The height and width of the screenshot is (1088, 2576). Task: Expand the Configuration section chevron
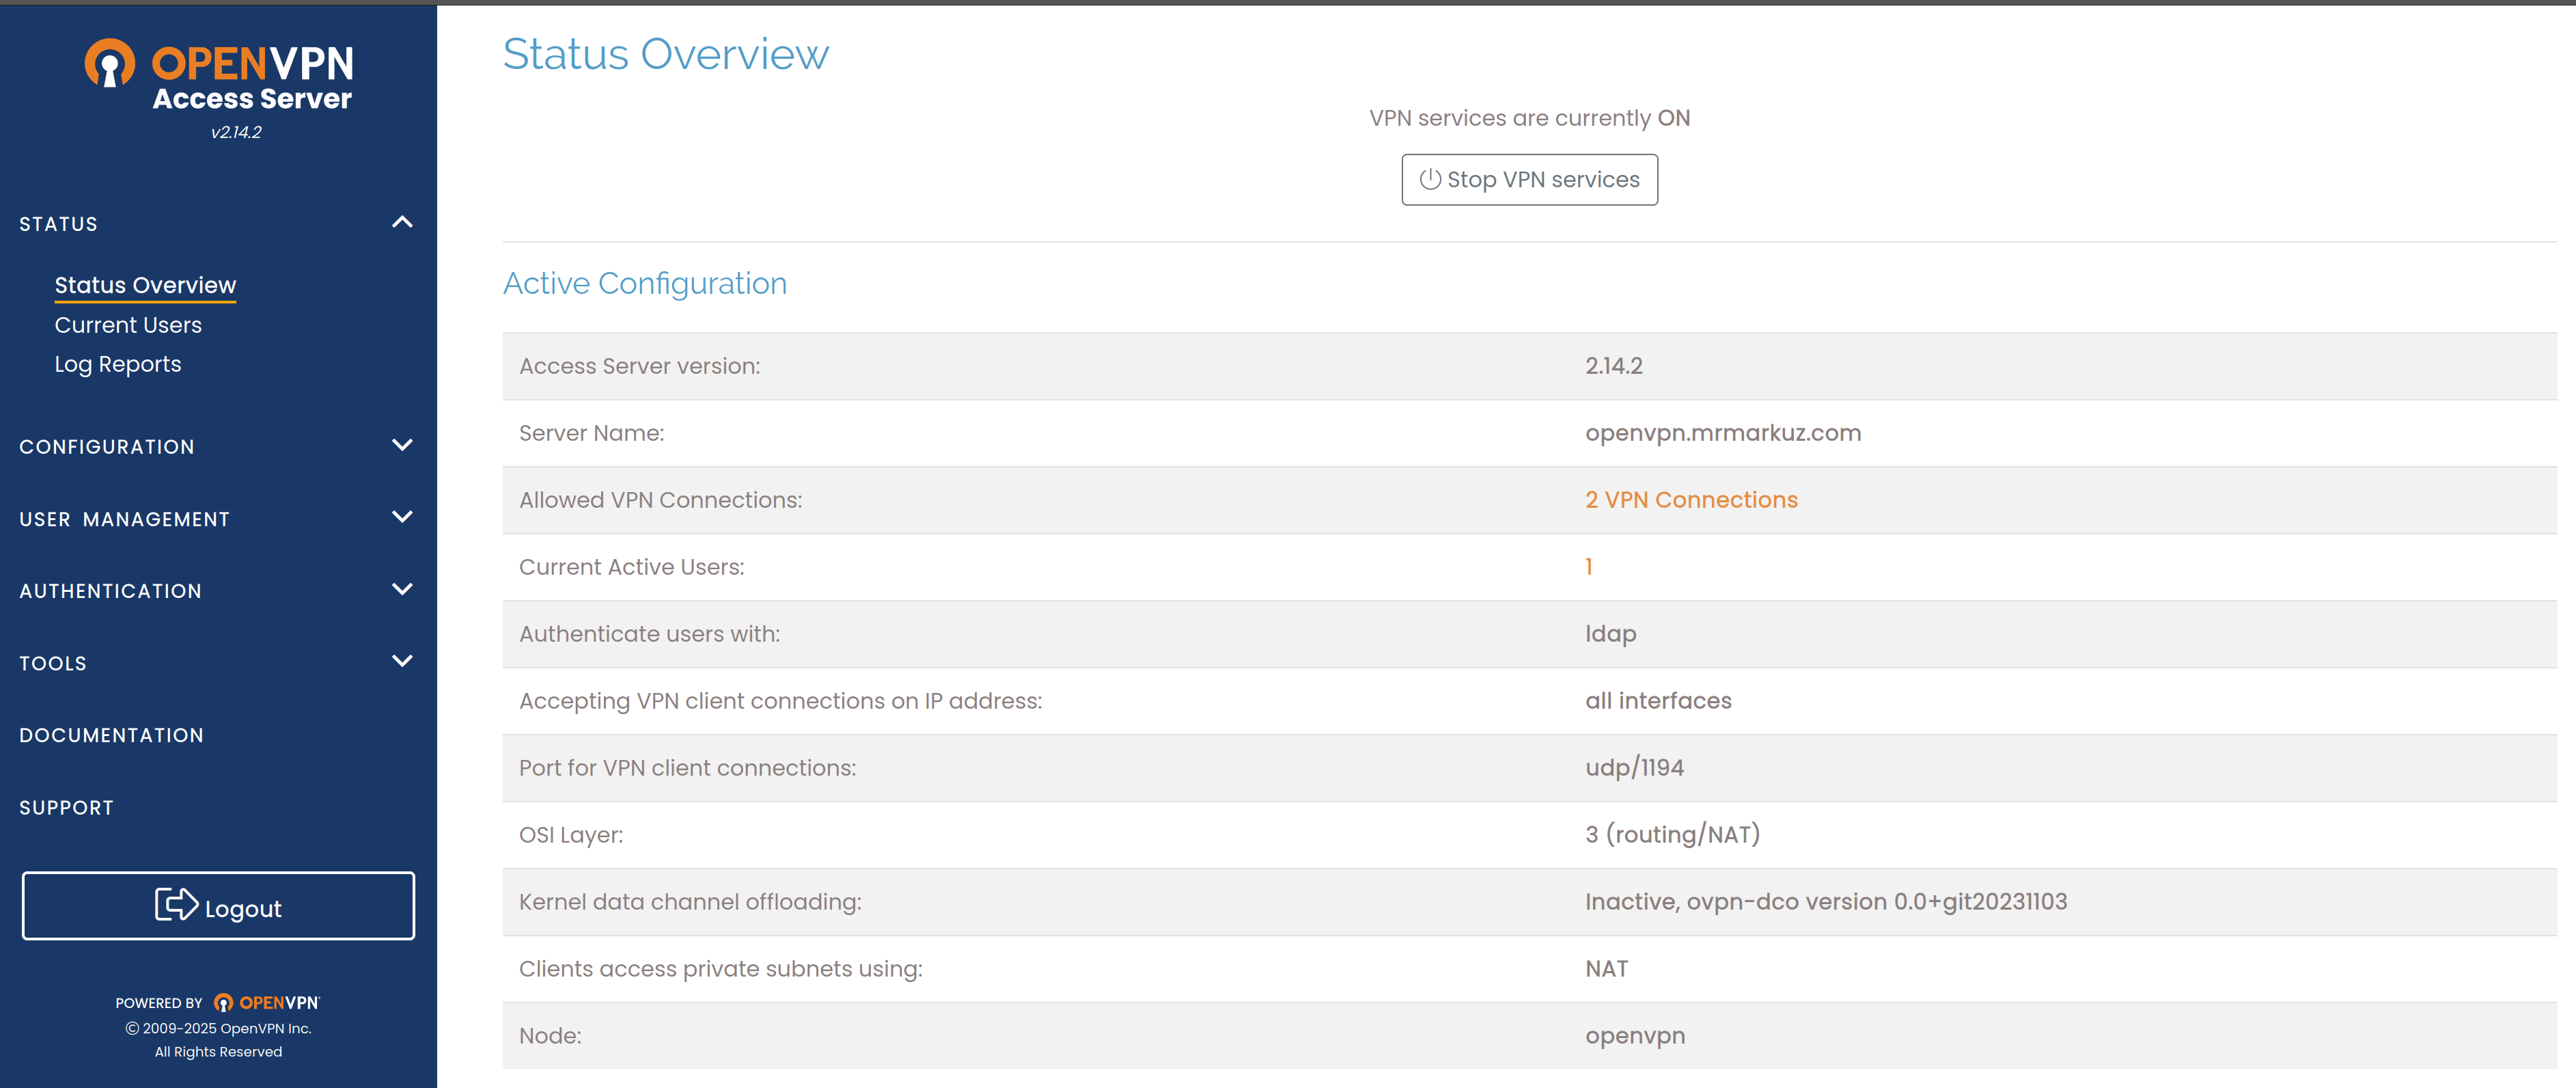pos(402,445)
